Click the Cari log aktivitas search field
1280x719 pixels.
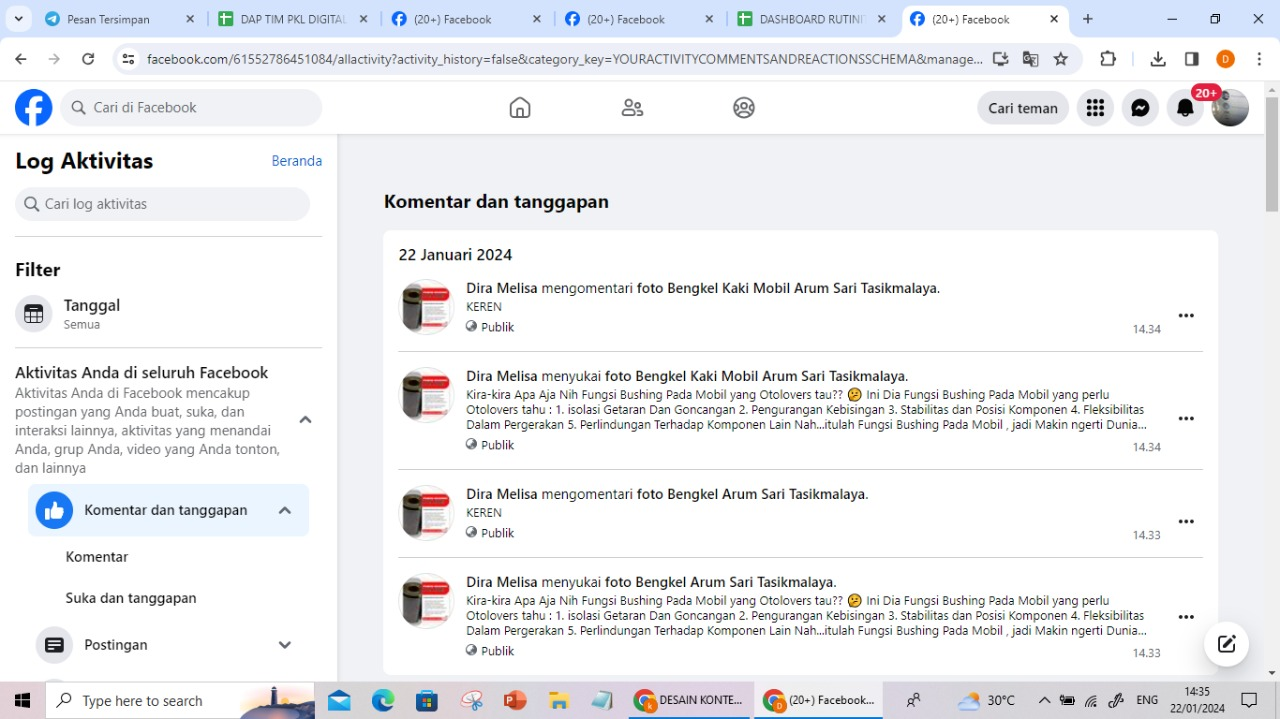tap(163, 204)
